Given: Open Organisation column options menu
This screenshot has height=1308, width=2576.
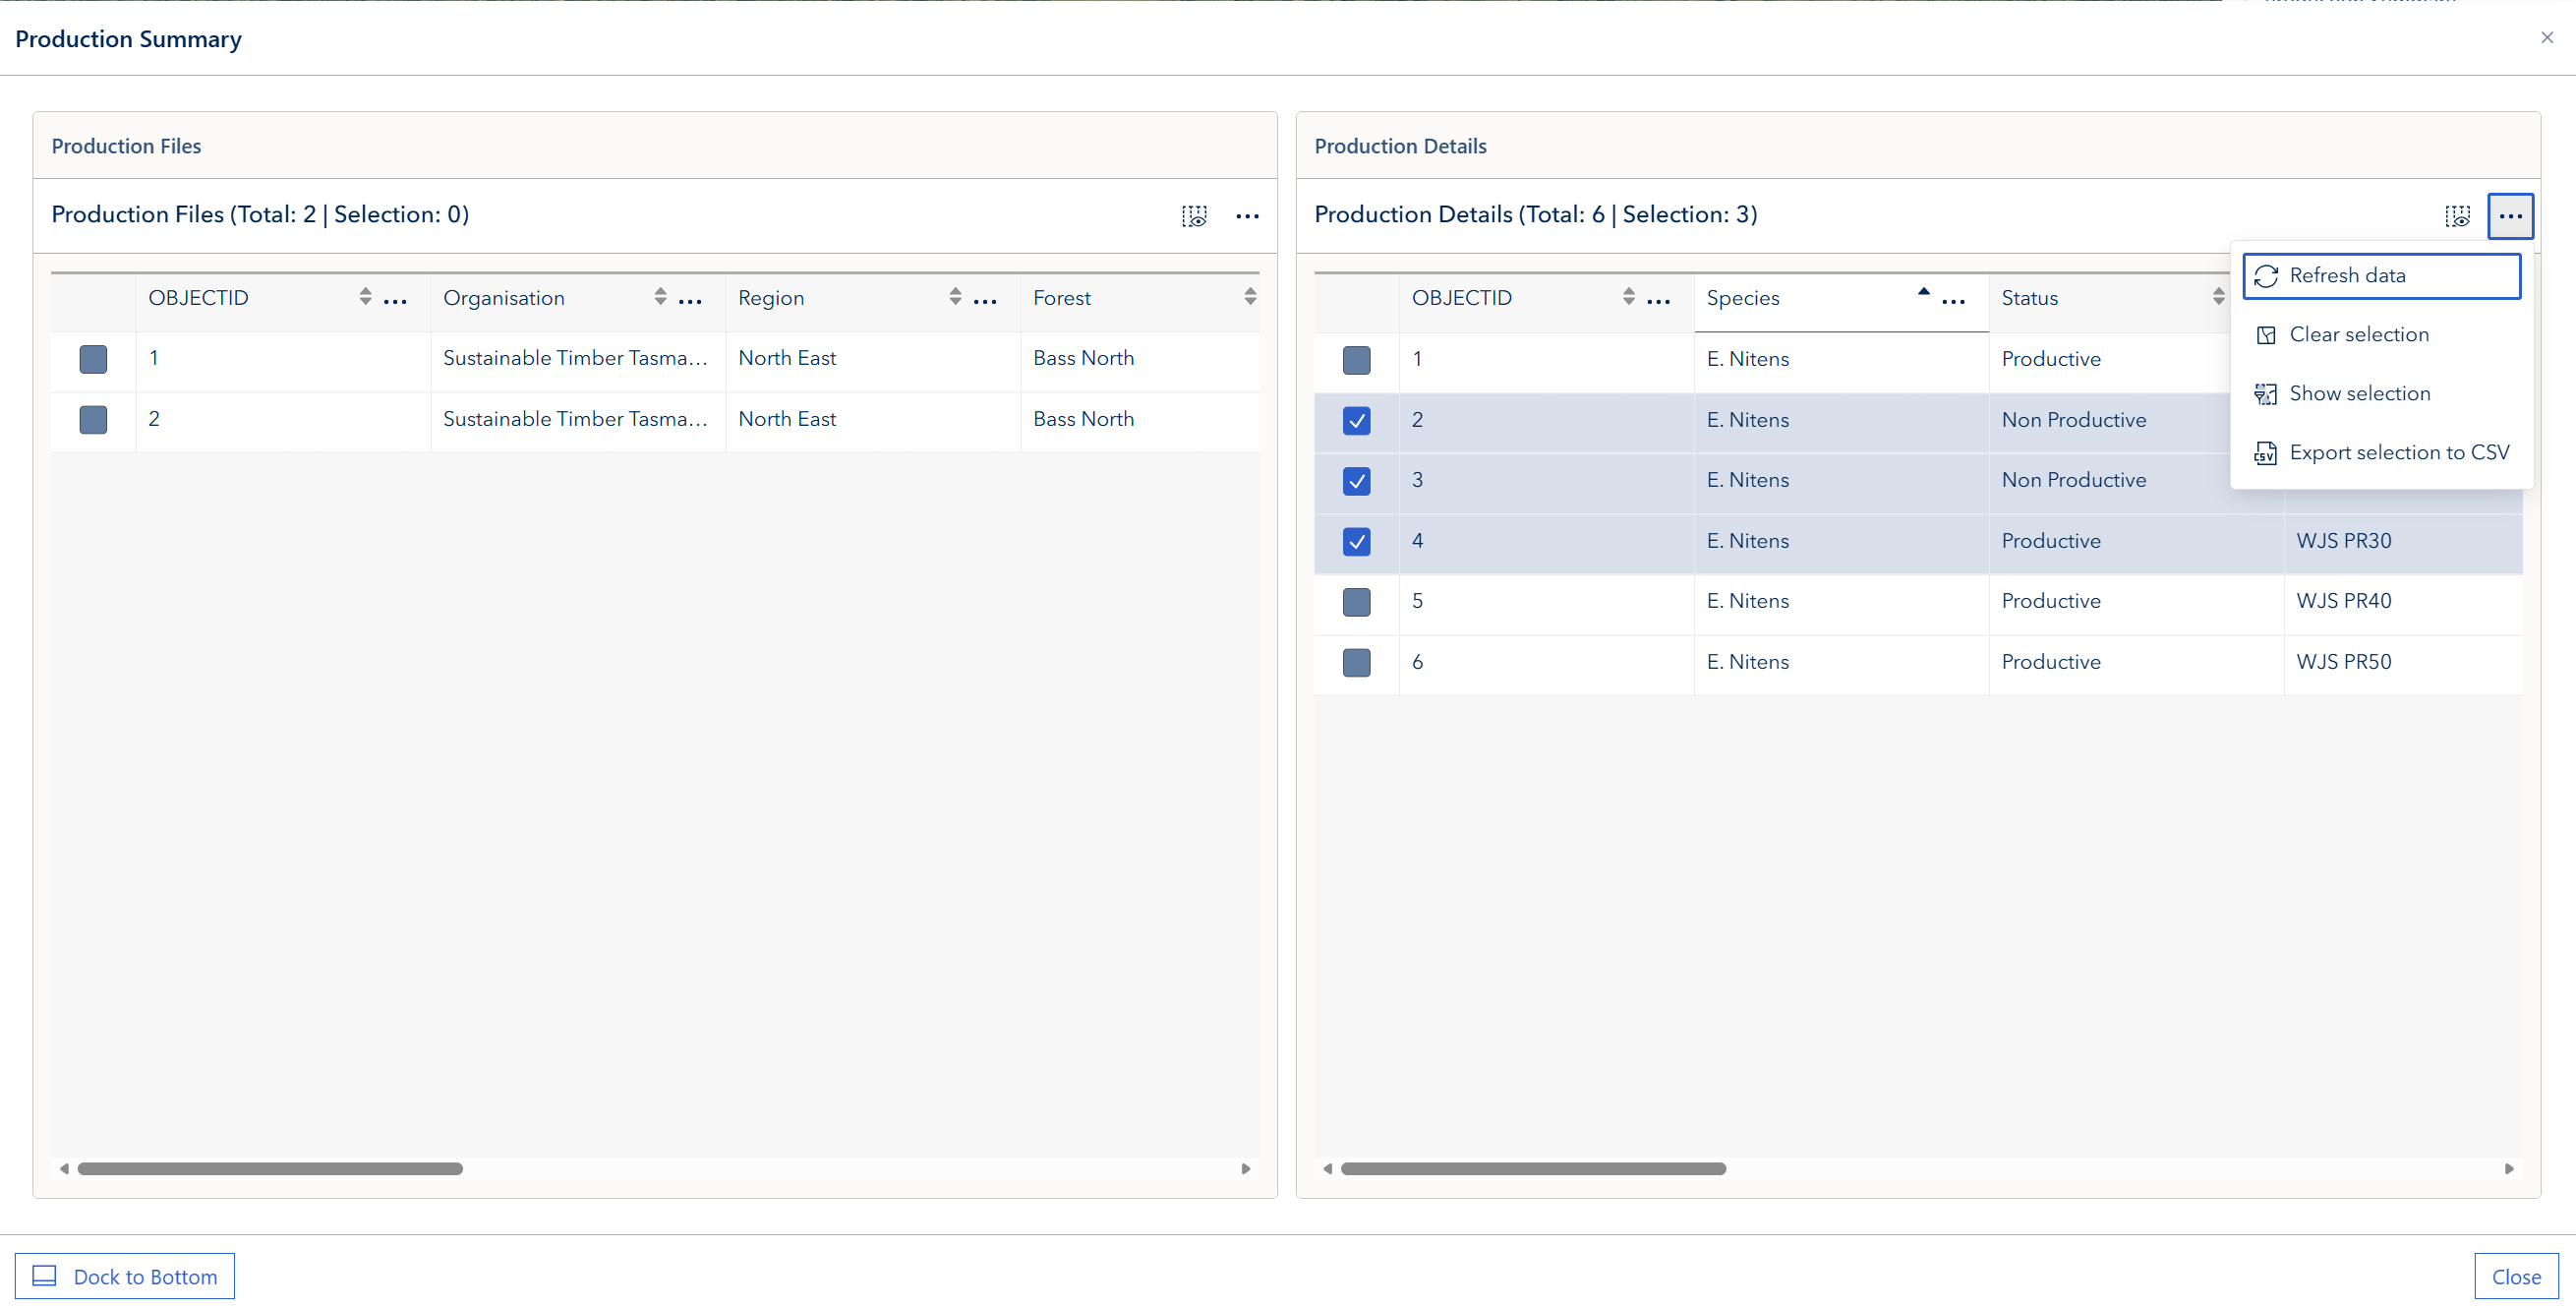Looking at the screenshot, I should pos(690,301).
